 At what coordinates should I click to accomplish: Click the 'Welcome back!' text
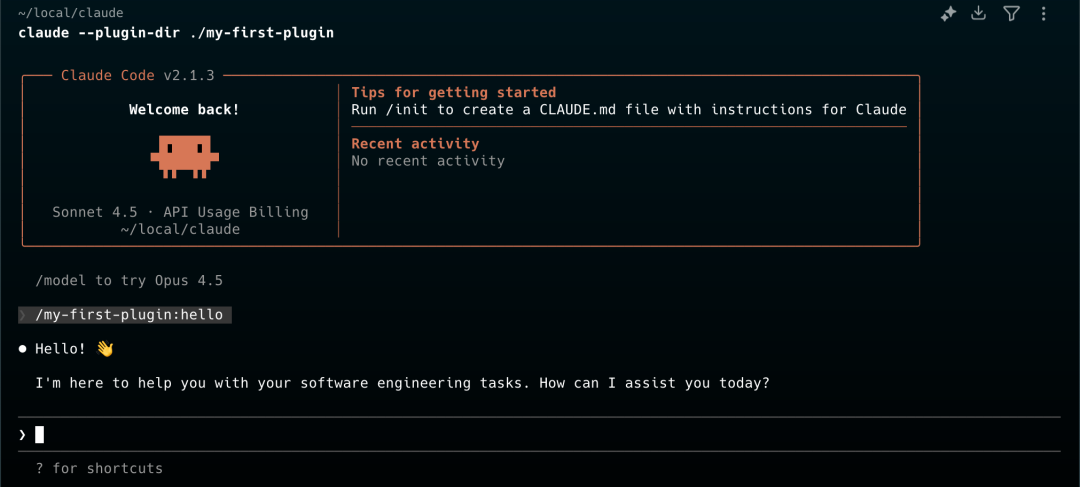point(185,110)
